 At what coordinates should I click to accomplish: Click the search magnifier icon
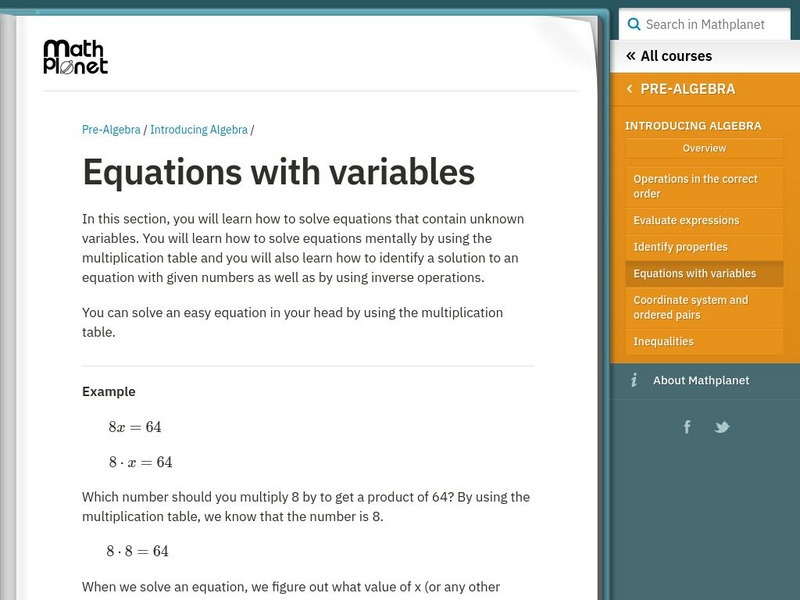[633, 24]
